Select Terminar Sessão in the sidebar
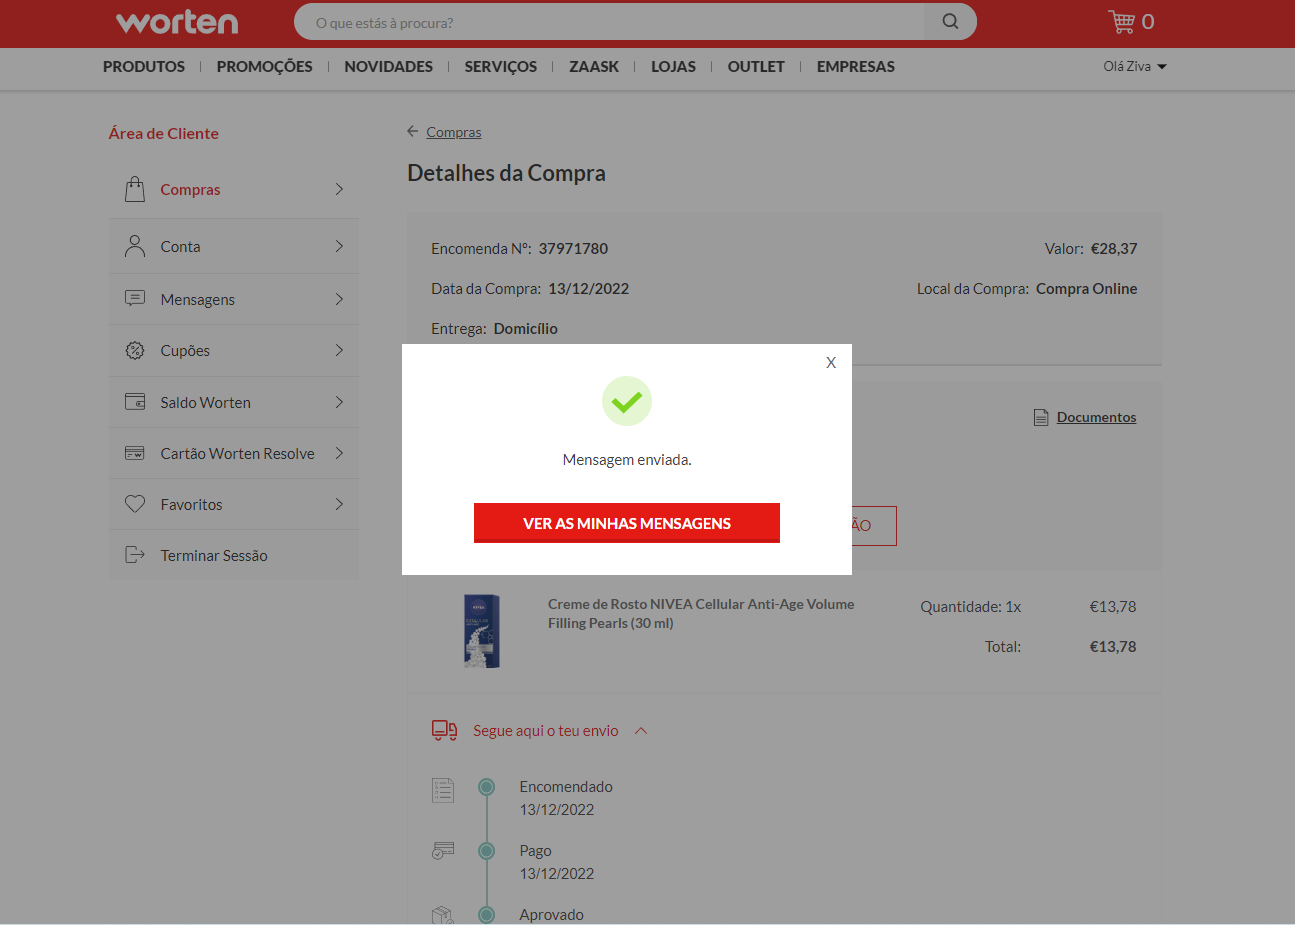Viewport: 1295px width, 925px height. click(234, 555)
